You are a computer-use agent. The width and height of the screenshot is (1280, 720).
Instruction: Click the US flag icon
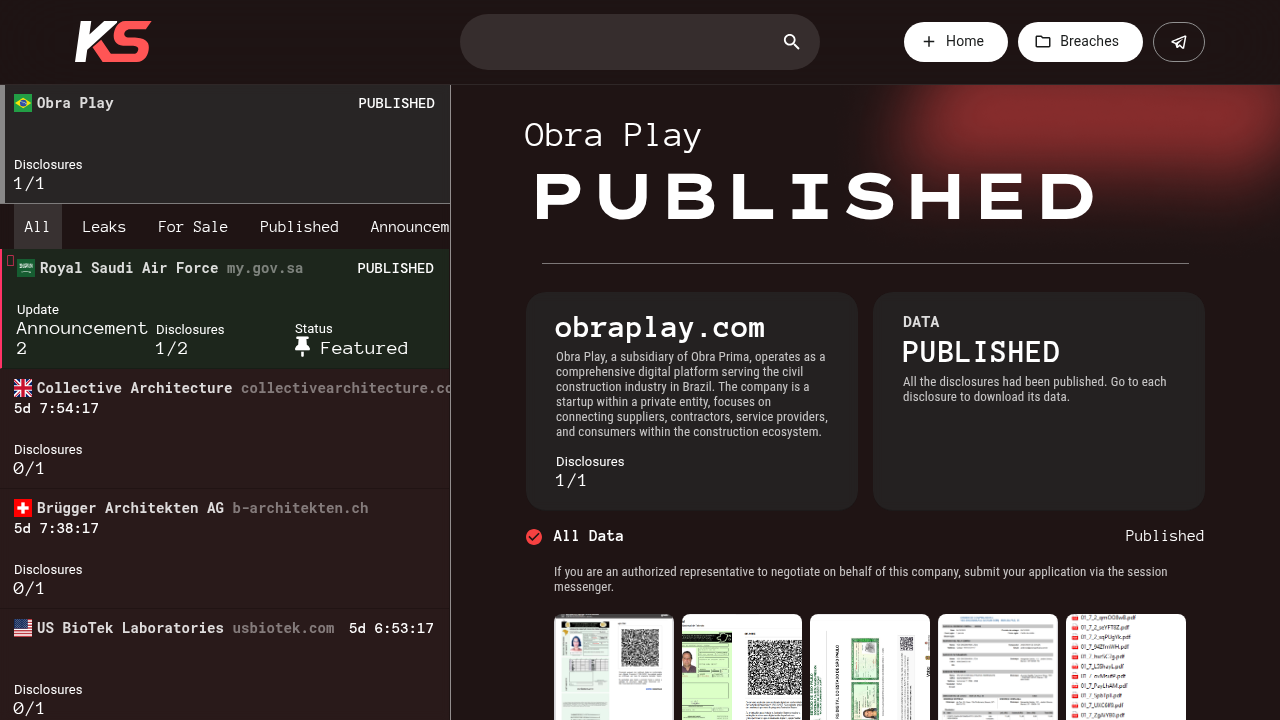[23, 628]
